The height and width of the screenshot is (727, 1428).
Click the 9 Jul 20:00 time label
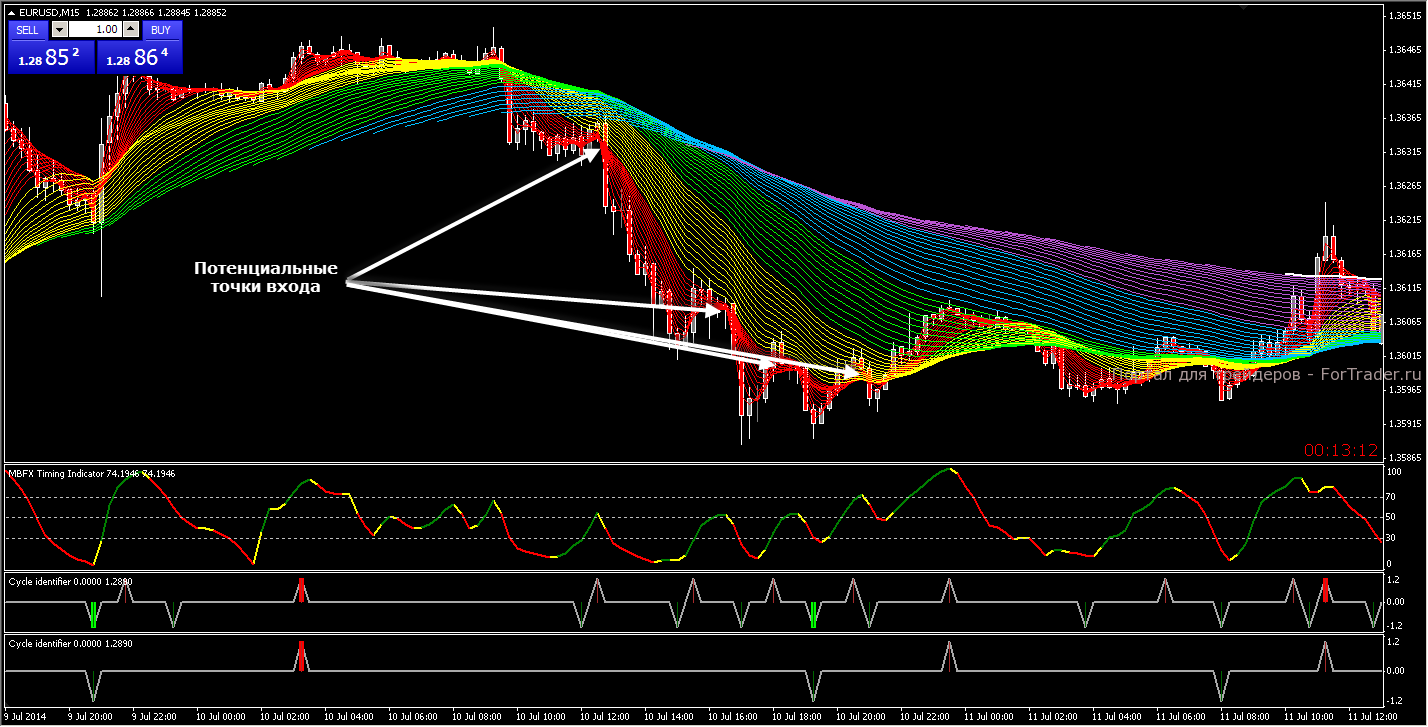coord(89,717)
